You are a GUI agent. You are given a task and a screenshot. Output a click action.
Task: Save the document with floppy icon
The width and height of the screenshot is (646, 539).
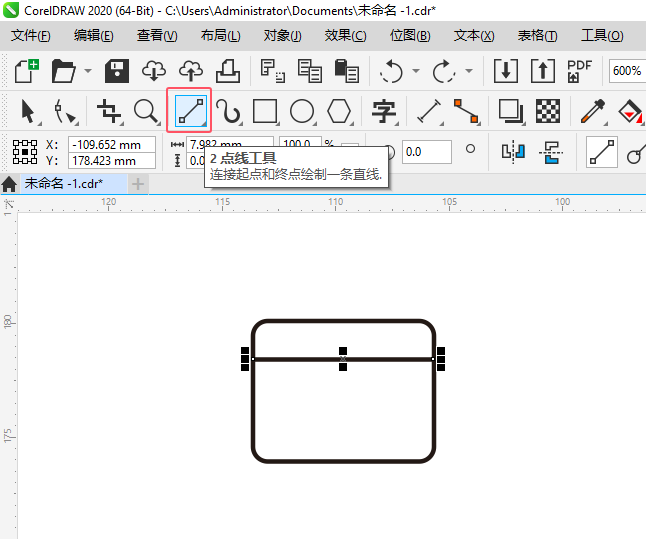click(117, 71)
